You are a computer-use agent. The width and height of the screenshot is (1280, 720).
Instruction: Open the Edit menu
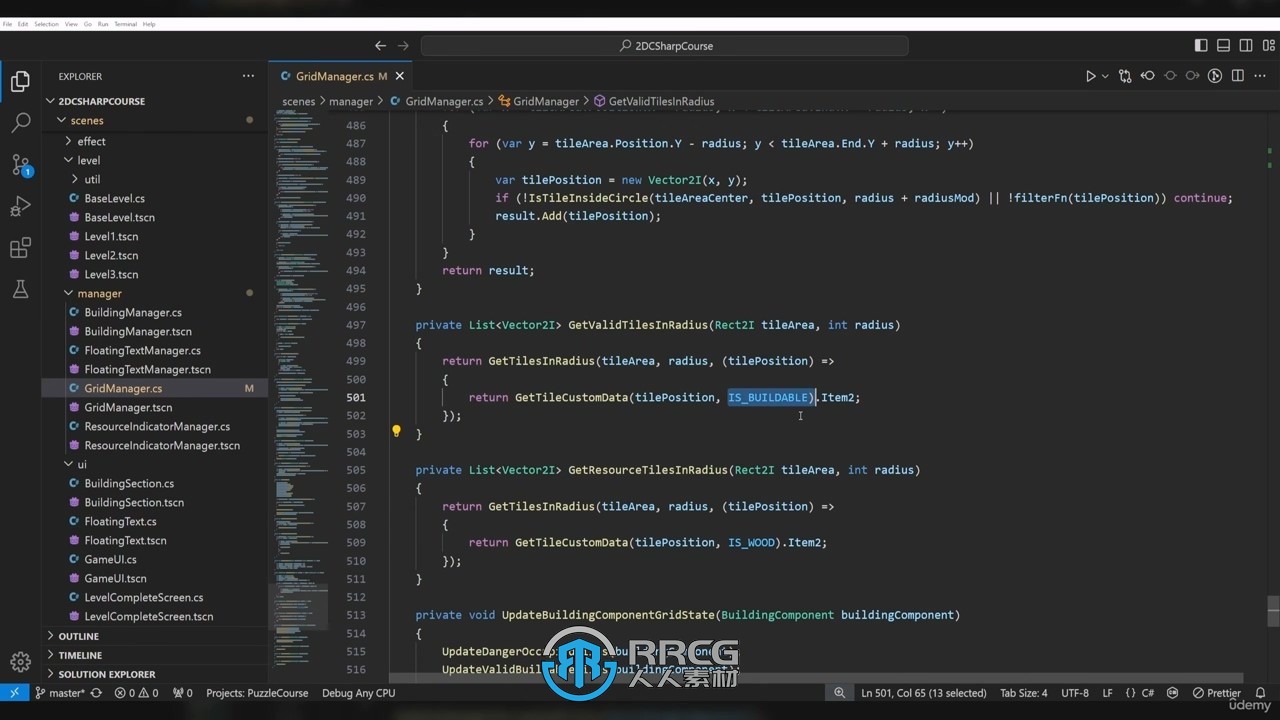pyautogui.click(x=23, y=24)
